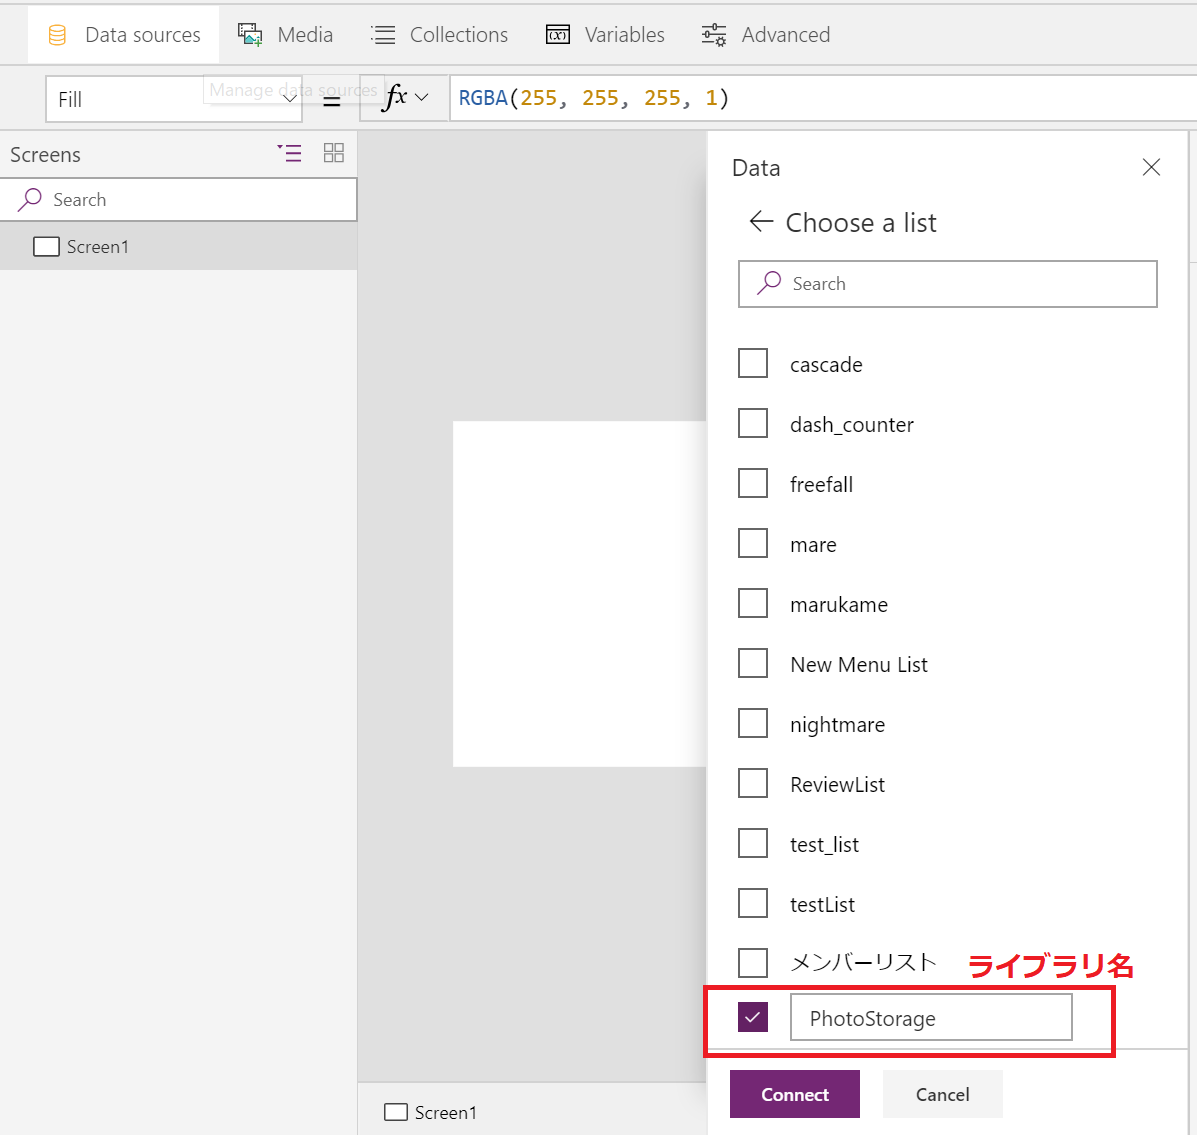Click the Advanced sliders icon

pos(714,35)
